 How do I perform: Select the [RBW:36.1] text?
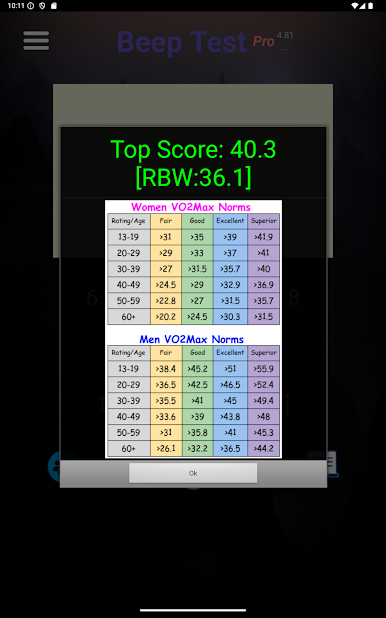pos(193,177)
